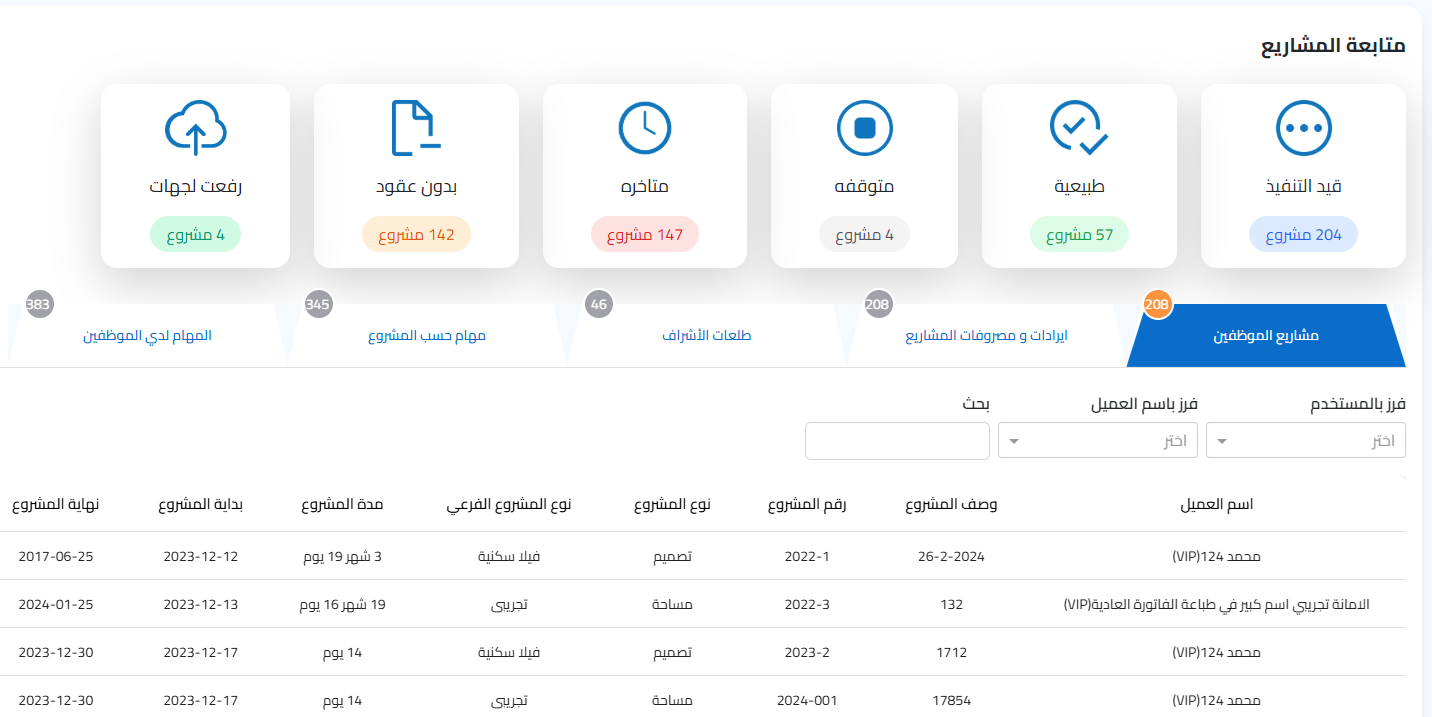Screen dimensions: 1432x717
Task: Click project number 2022-1 cell
Action: (807, 556)
